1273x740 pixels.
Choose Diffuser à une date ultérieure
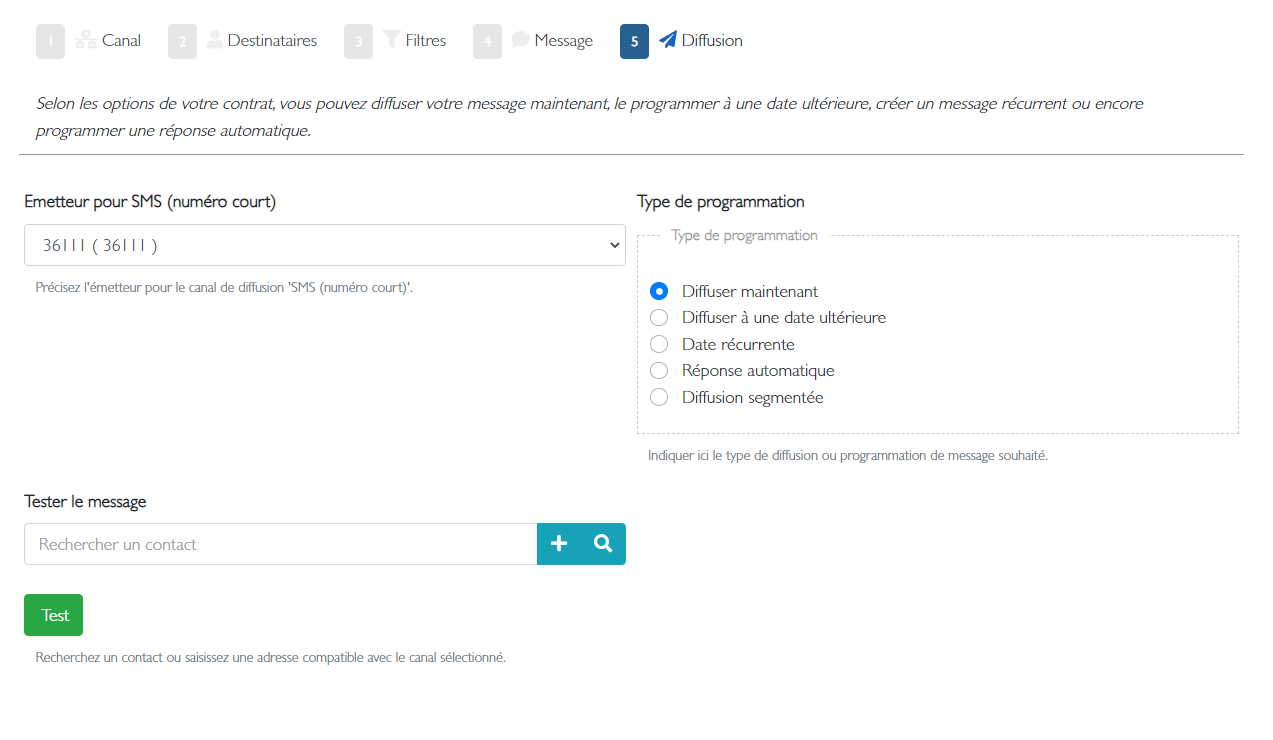659,318
